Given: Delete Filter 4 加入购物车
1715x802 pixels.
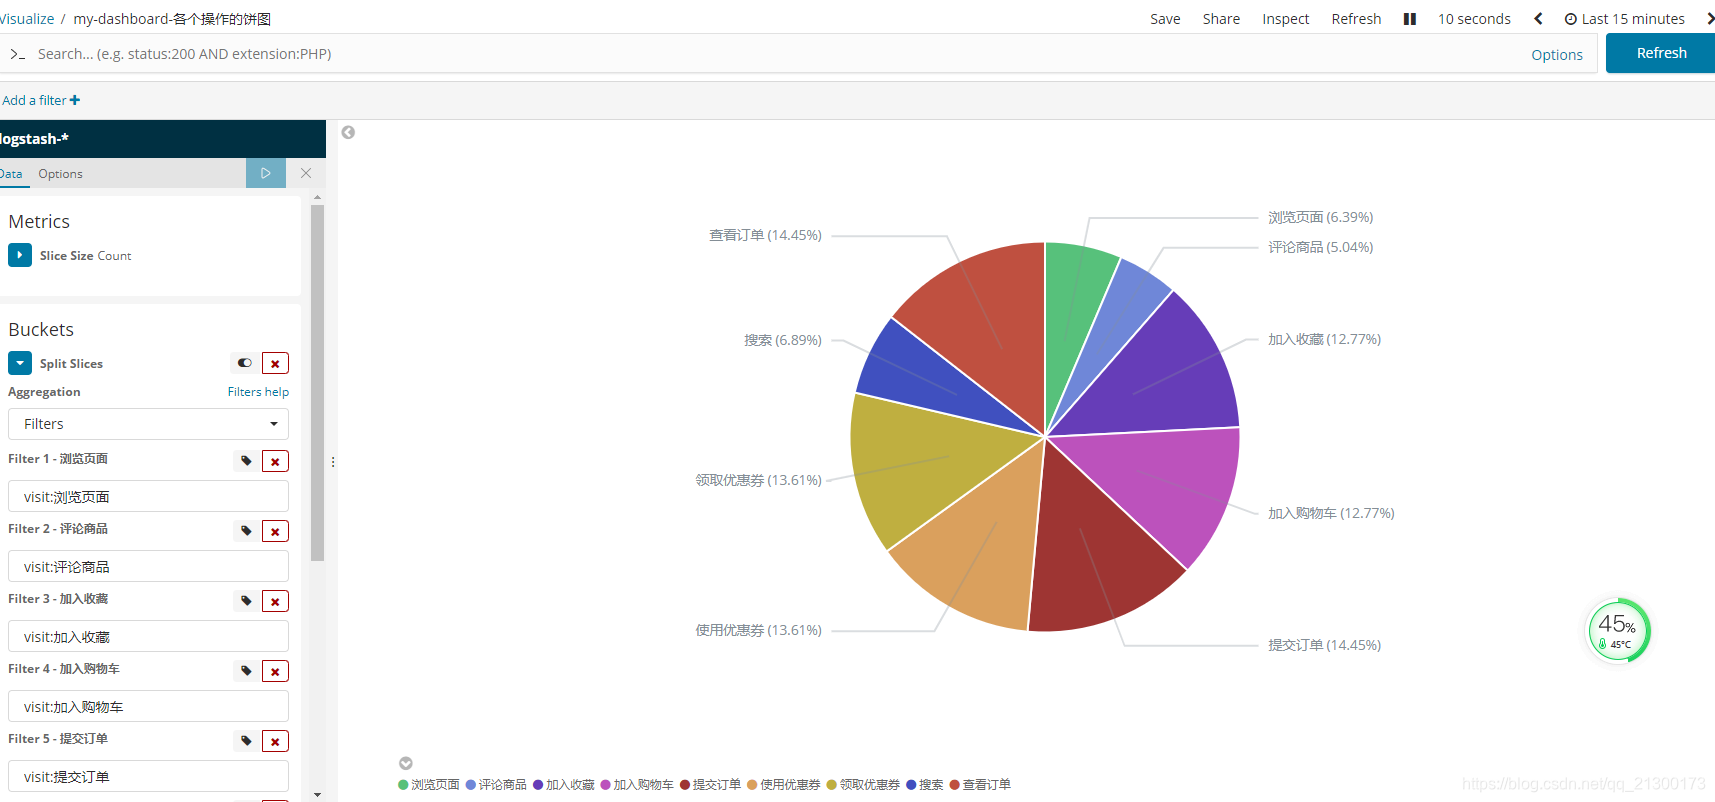Looking at the screenshot, I should point(275,671).
